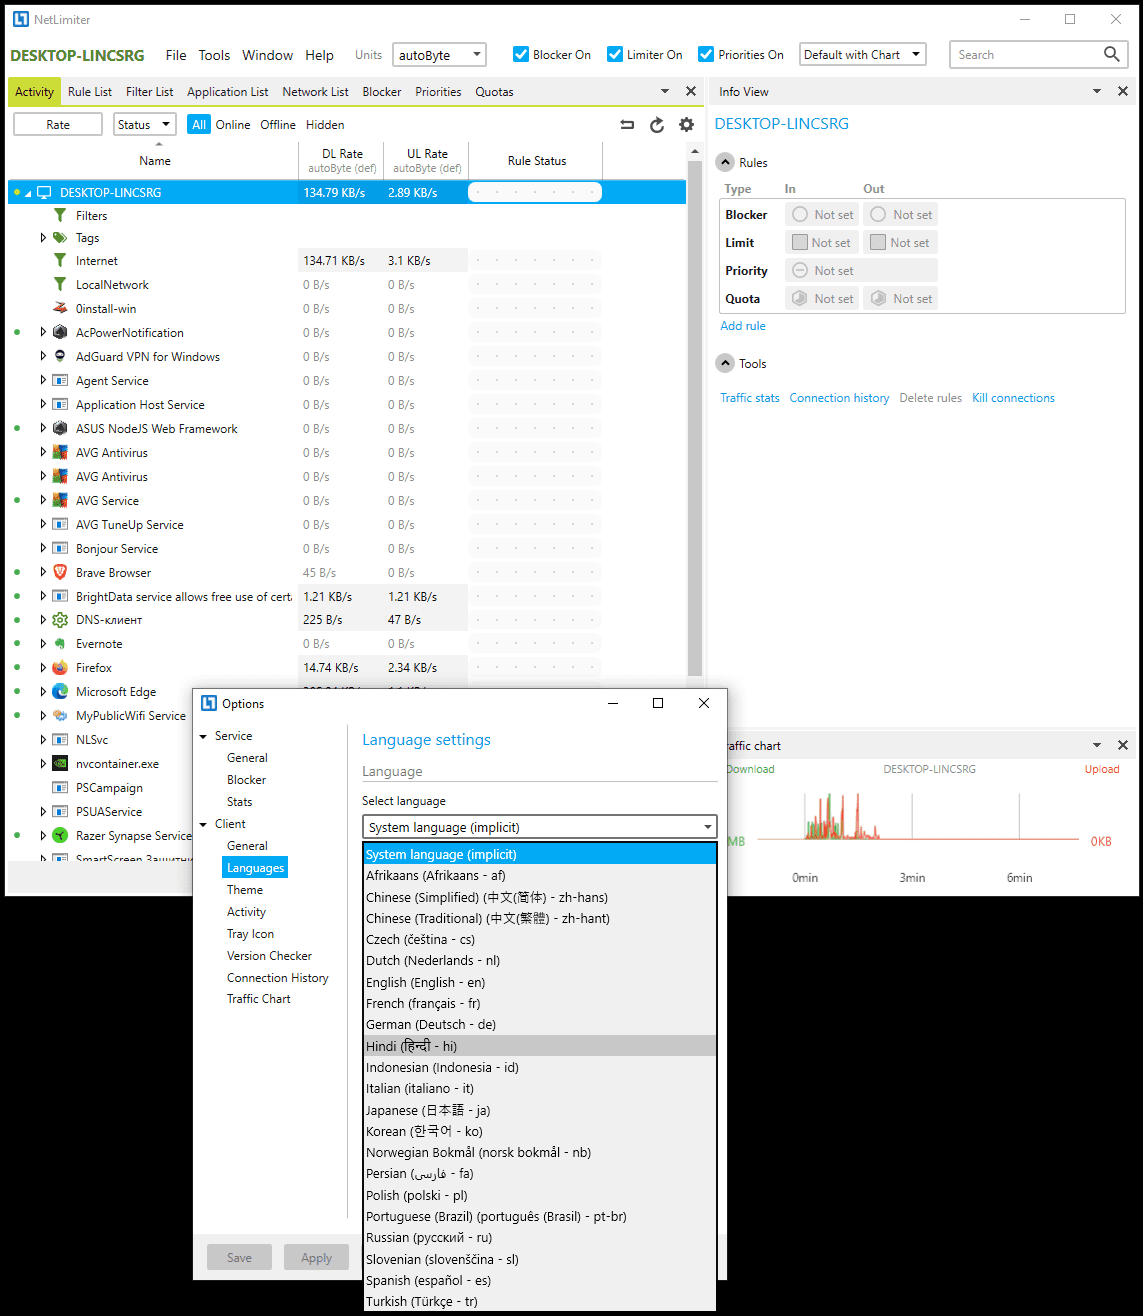Click the Microsoft Edge icon in list
The image size is (1143, 1316).
(60, 692)
